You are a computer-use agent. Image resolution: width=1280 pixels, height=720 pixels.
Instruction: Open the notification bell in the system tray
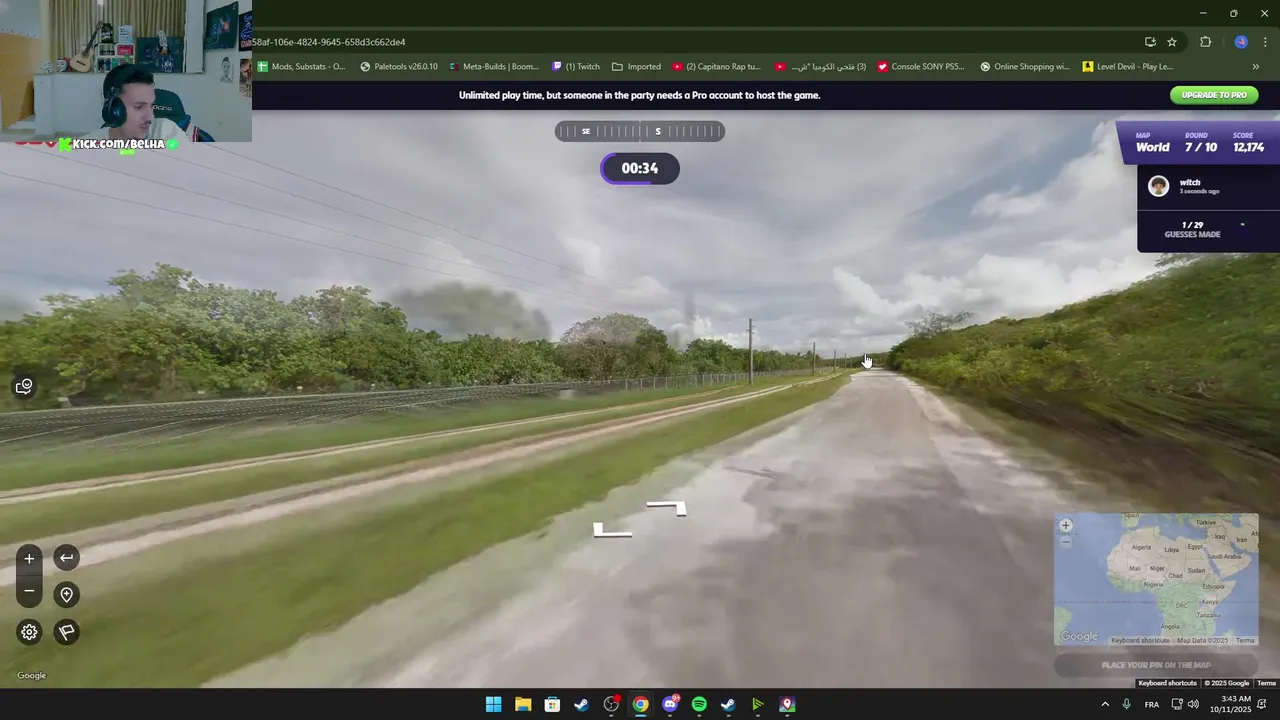[1263, 704]
